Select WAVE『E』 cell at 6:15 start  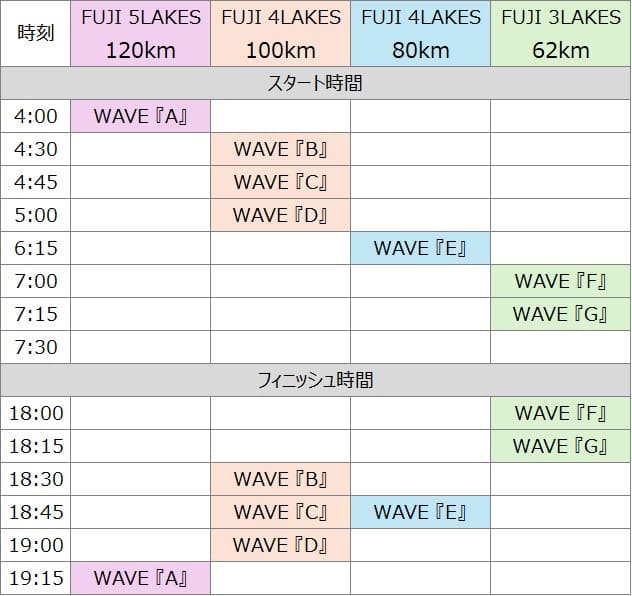[x=420, y=248]
